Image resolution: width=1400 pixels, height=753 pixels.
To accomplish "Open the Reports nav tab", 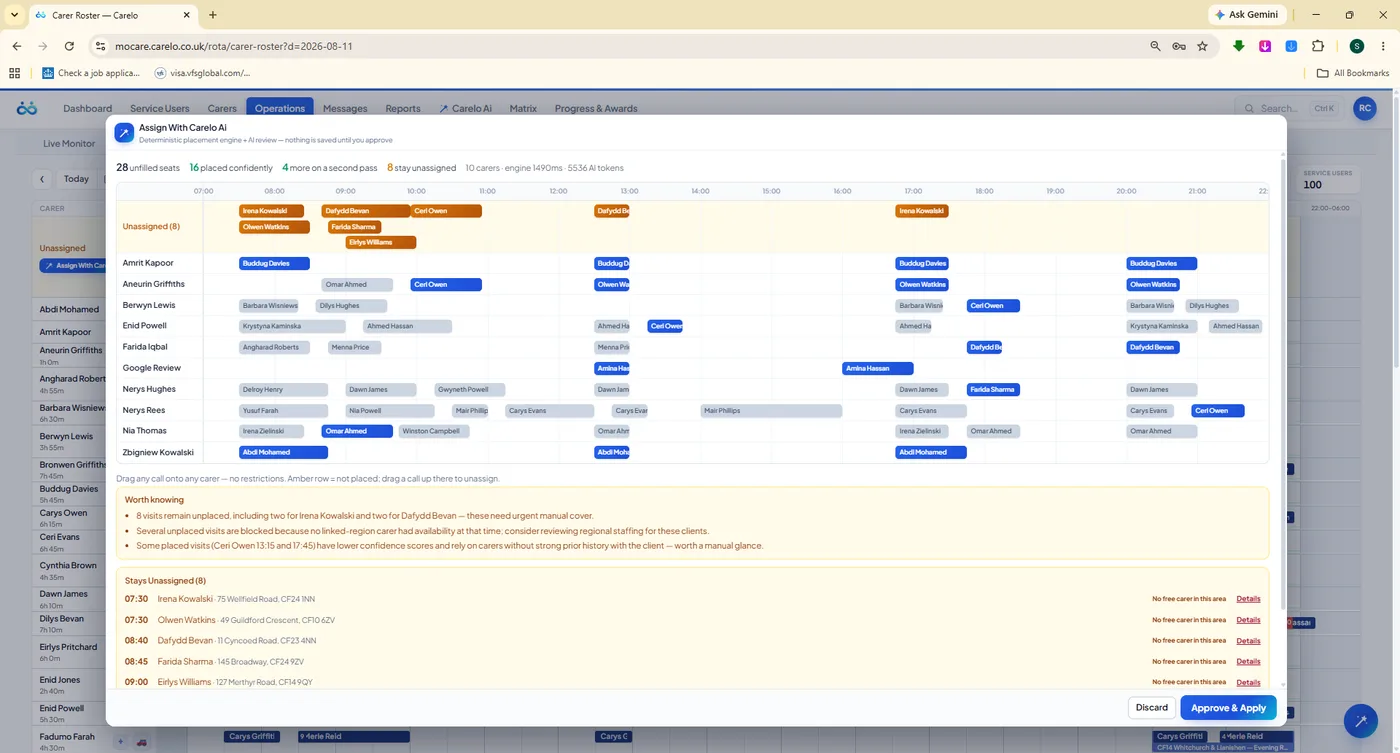I will click(403, 108).
